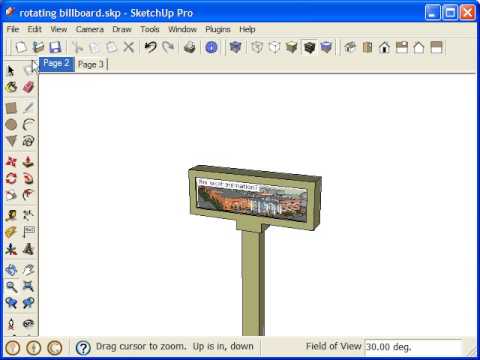Screen dimensions: 480x360
Task: Switch to Hidden Line display mode
Action: click(274, 47)
